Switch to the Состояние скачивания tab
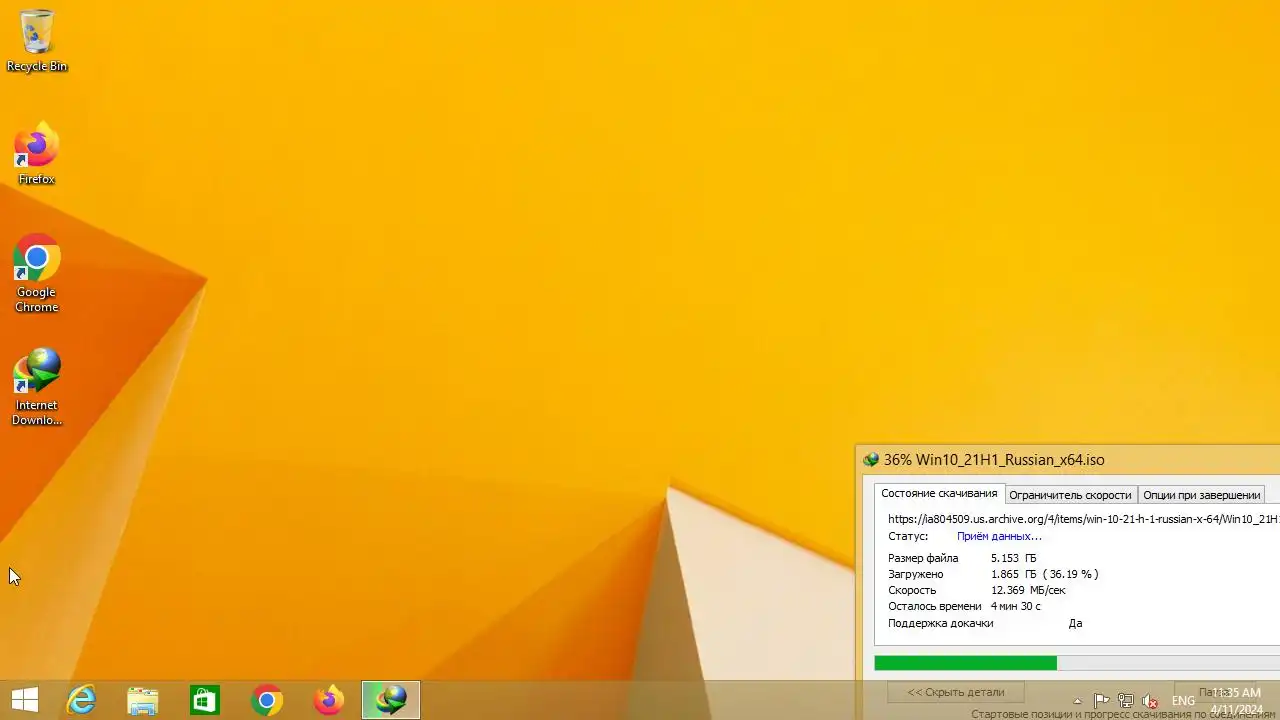 [x=939, y=494]
